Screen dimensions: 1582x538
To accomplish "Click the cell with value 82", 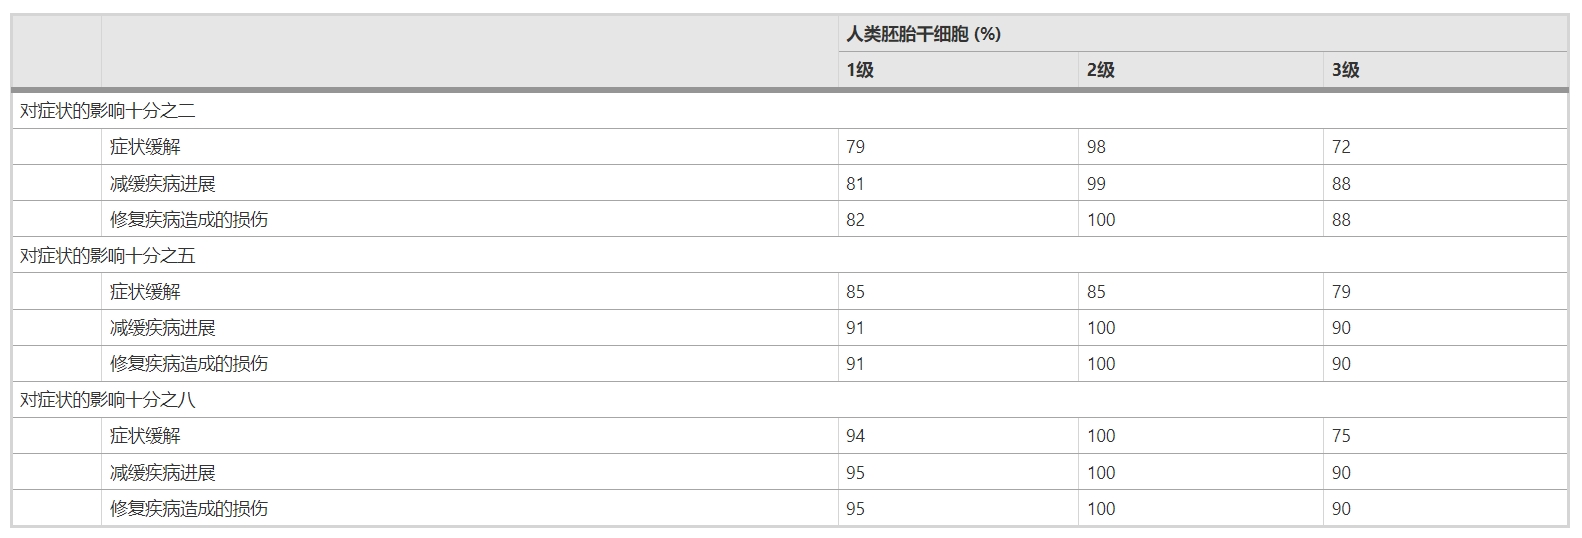I will point(855,220).
